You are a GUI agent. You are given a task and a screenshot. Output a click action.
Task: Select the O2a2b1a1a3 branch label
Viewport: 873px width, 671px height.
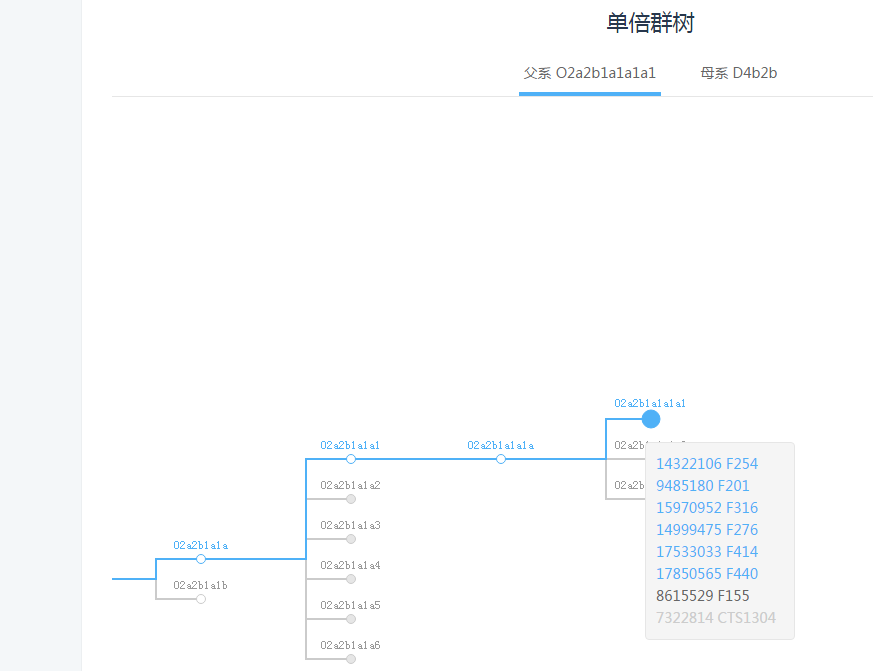tap(350, 526)
